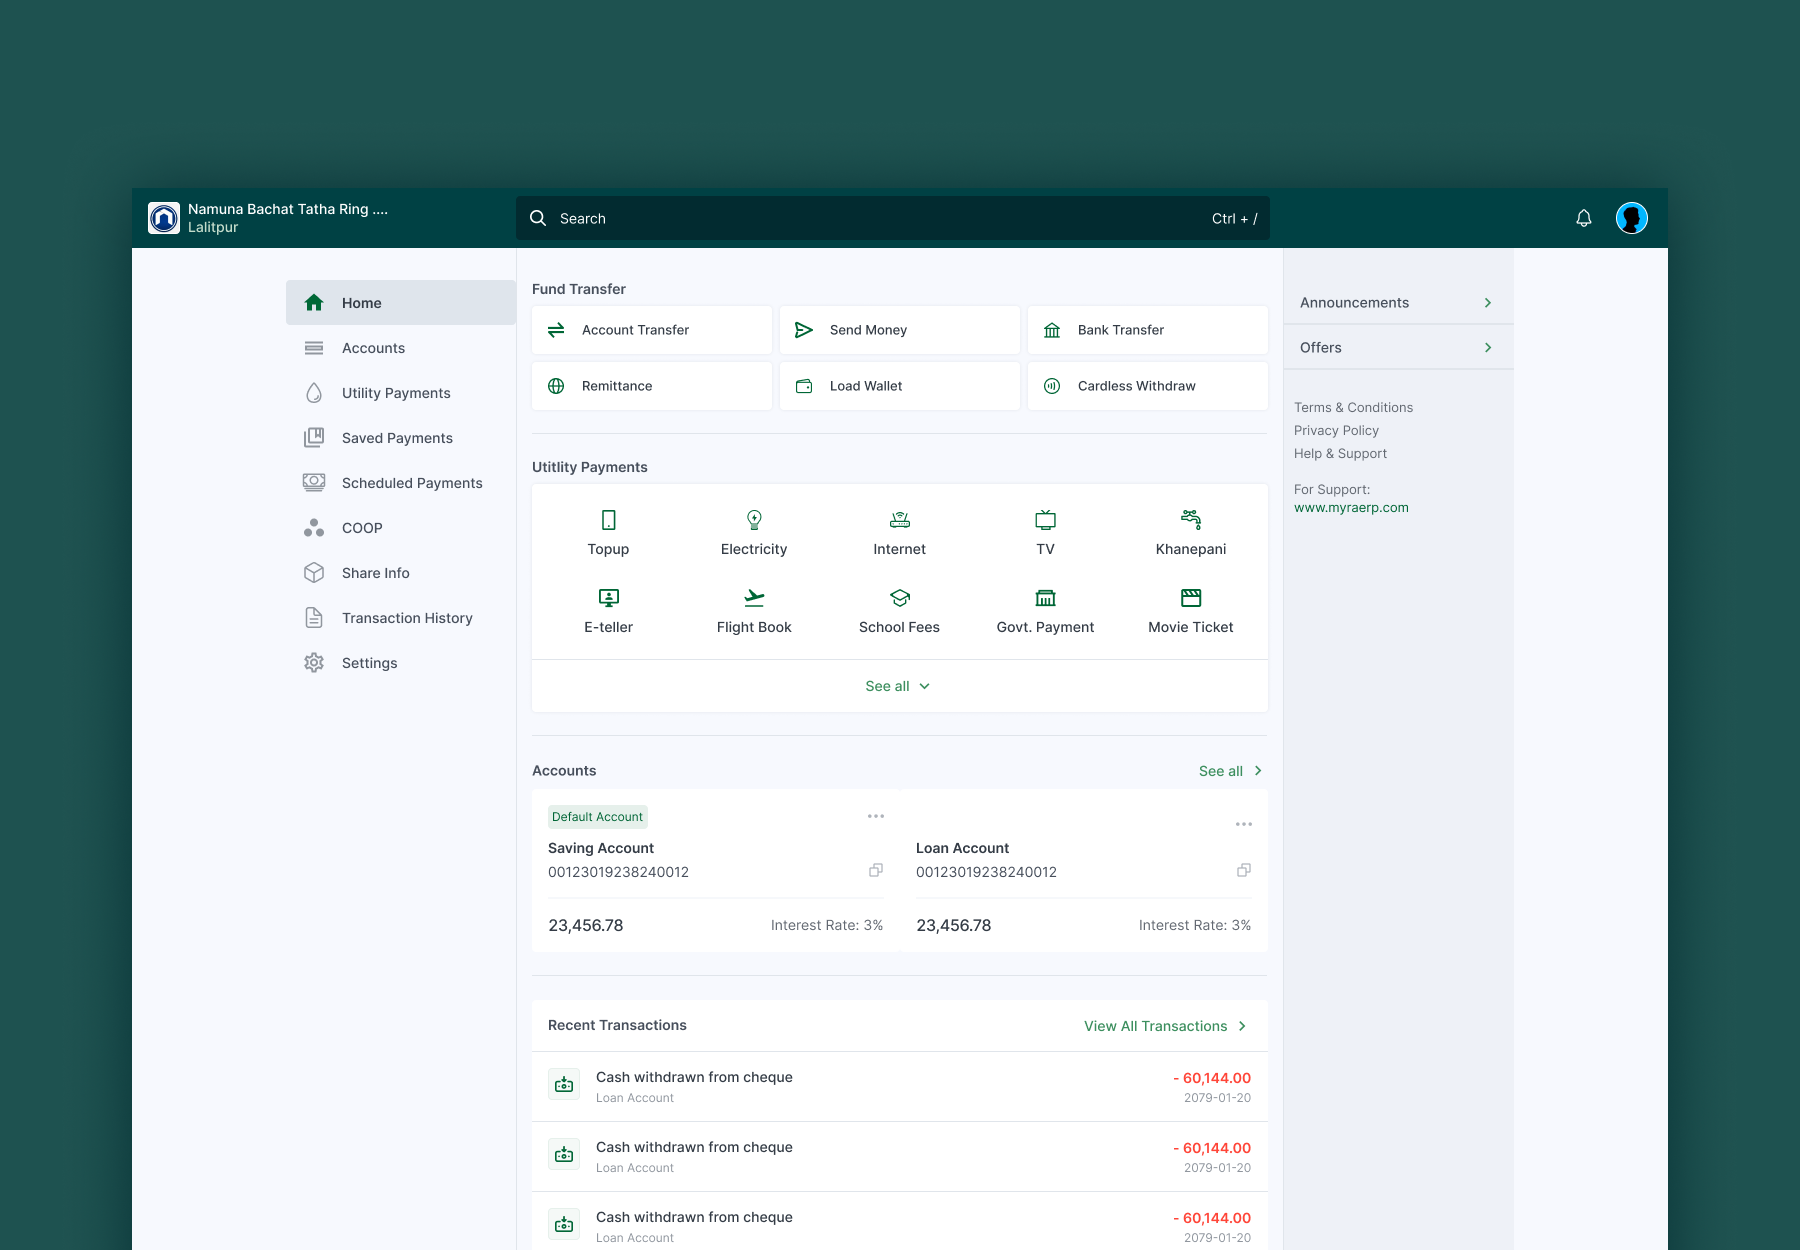Click the Namuna Bachat cooperative logo
Viewport: 1800px width, 1250px height.
coord(164,218)
